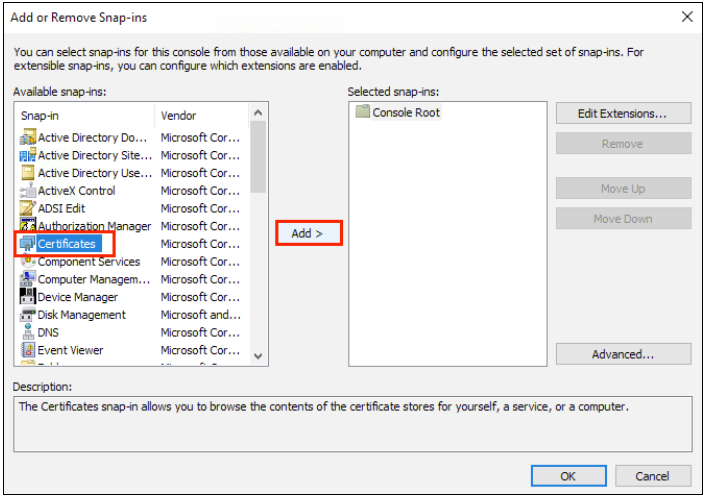Click the Computer Management icon
The width and height of the screenshot is (704, 496).
pyautogui.click(x=28, y=279)
